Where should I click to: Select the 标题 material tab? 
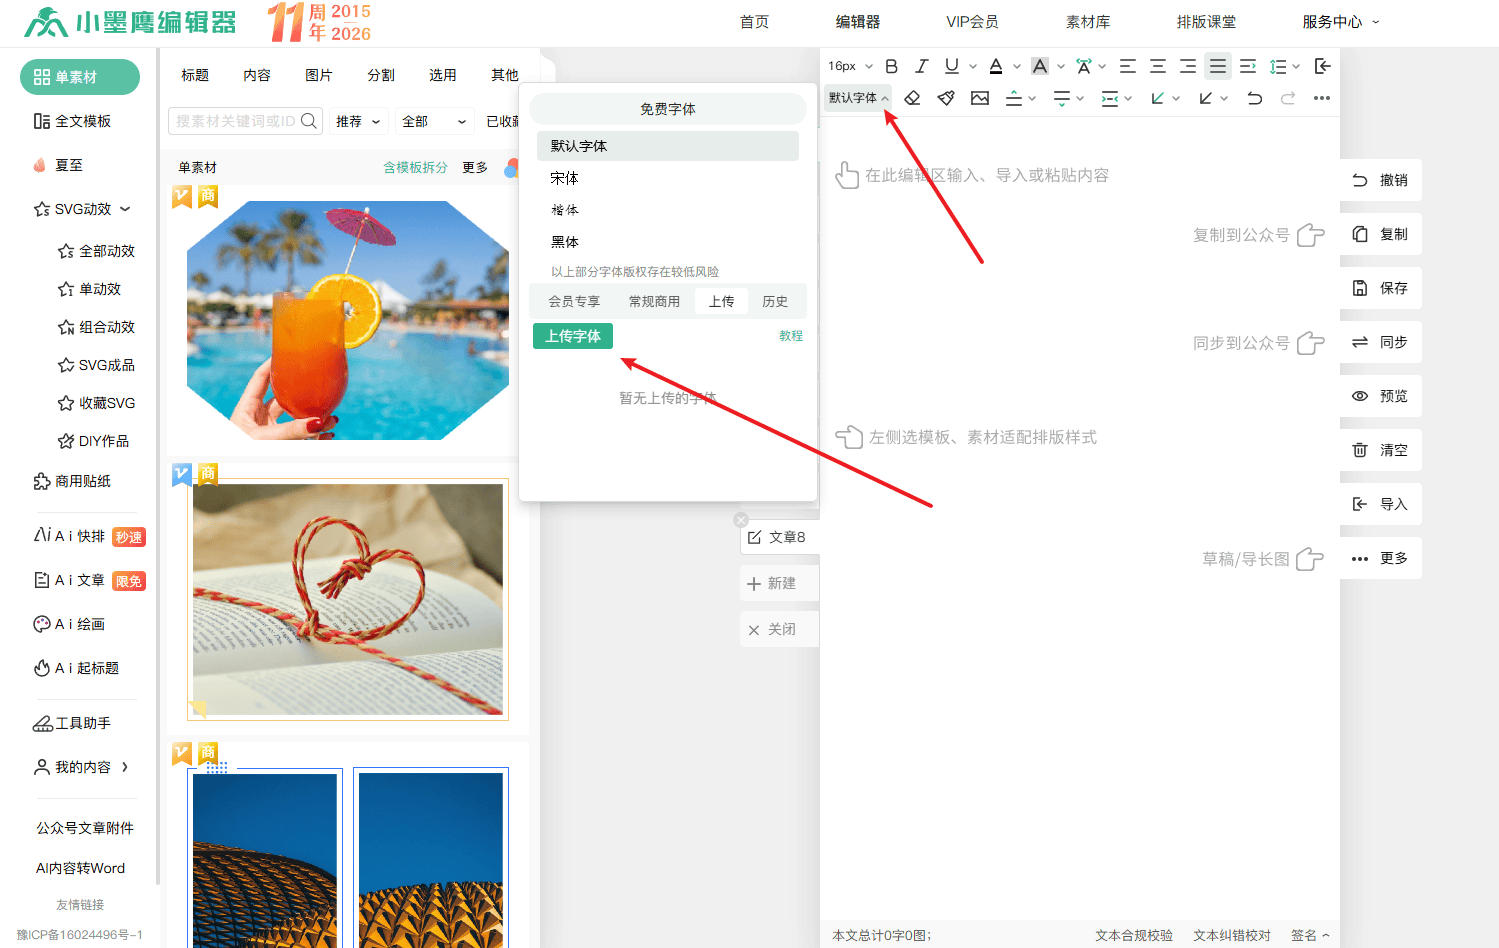[x=195, y=75]
